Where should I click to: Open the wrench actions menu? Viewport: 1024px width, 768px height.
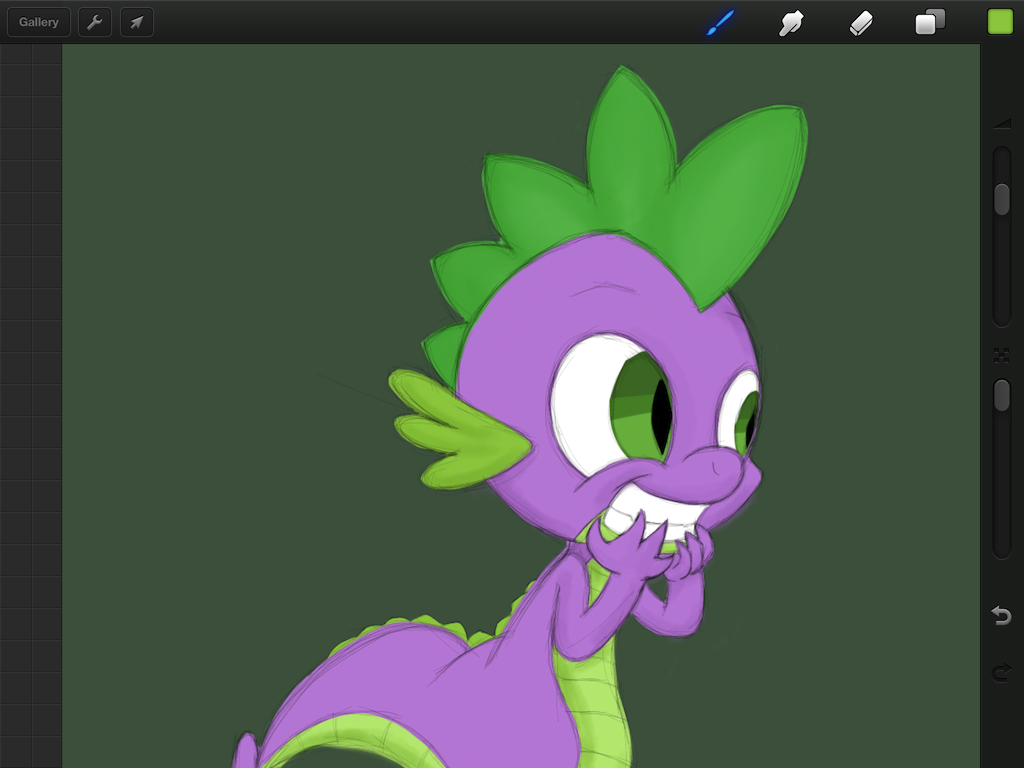click(95, 22)
